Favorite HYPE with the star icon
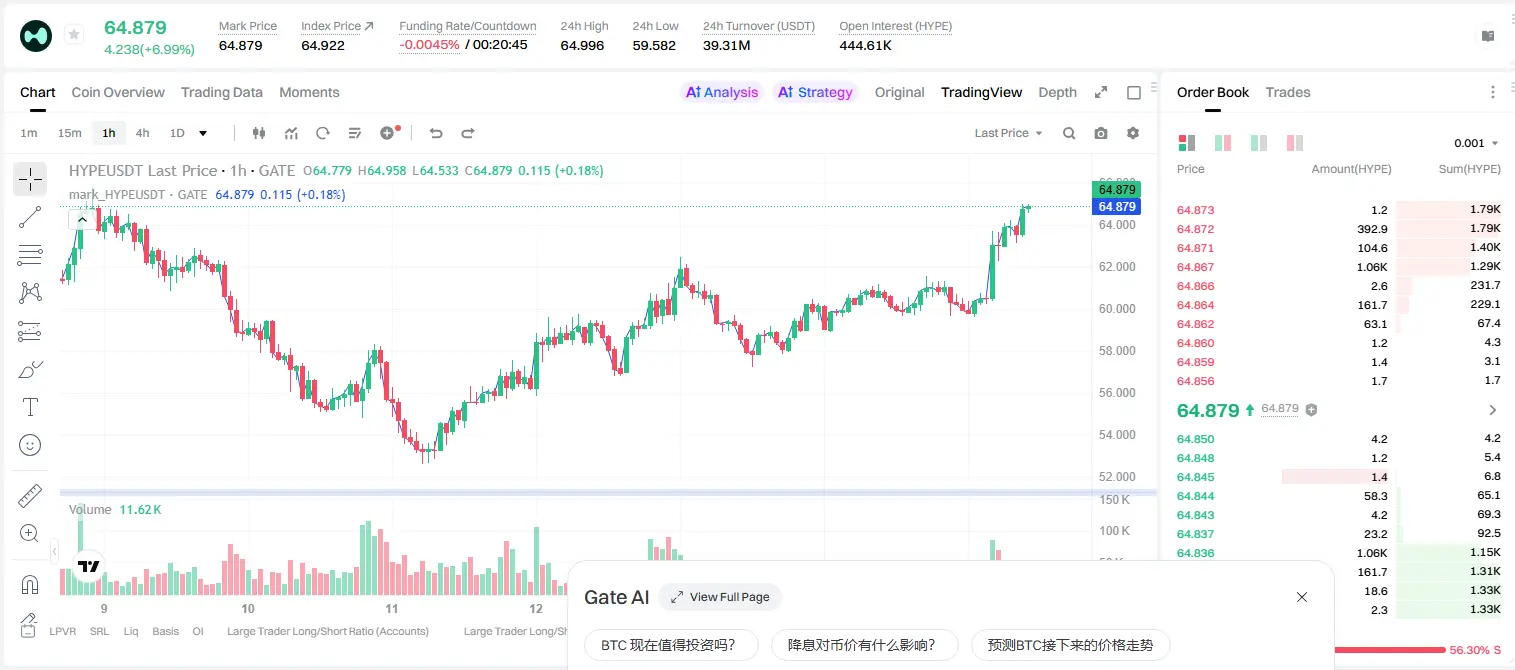This screenshot has height=670, width=1515. tap(74, 35)
